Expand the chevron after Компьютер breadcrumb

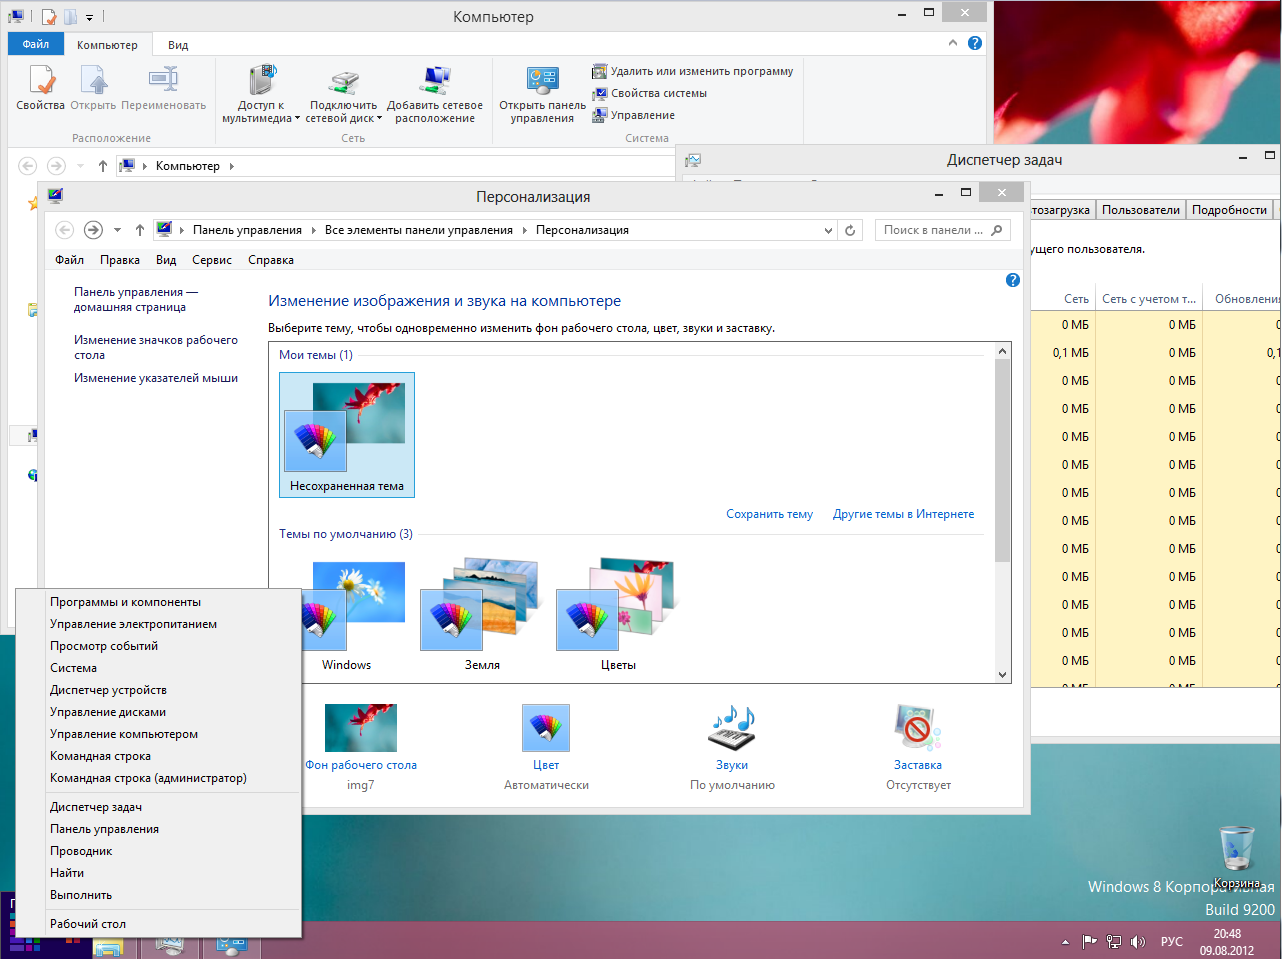(x=231, y=166)
